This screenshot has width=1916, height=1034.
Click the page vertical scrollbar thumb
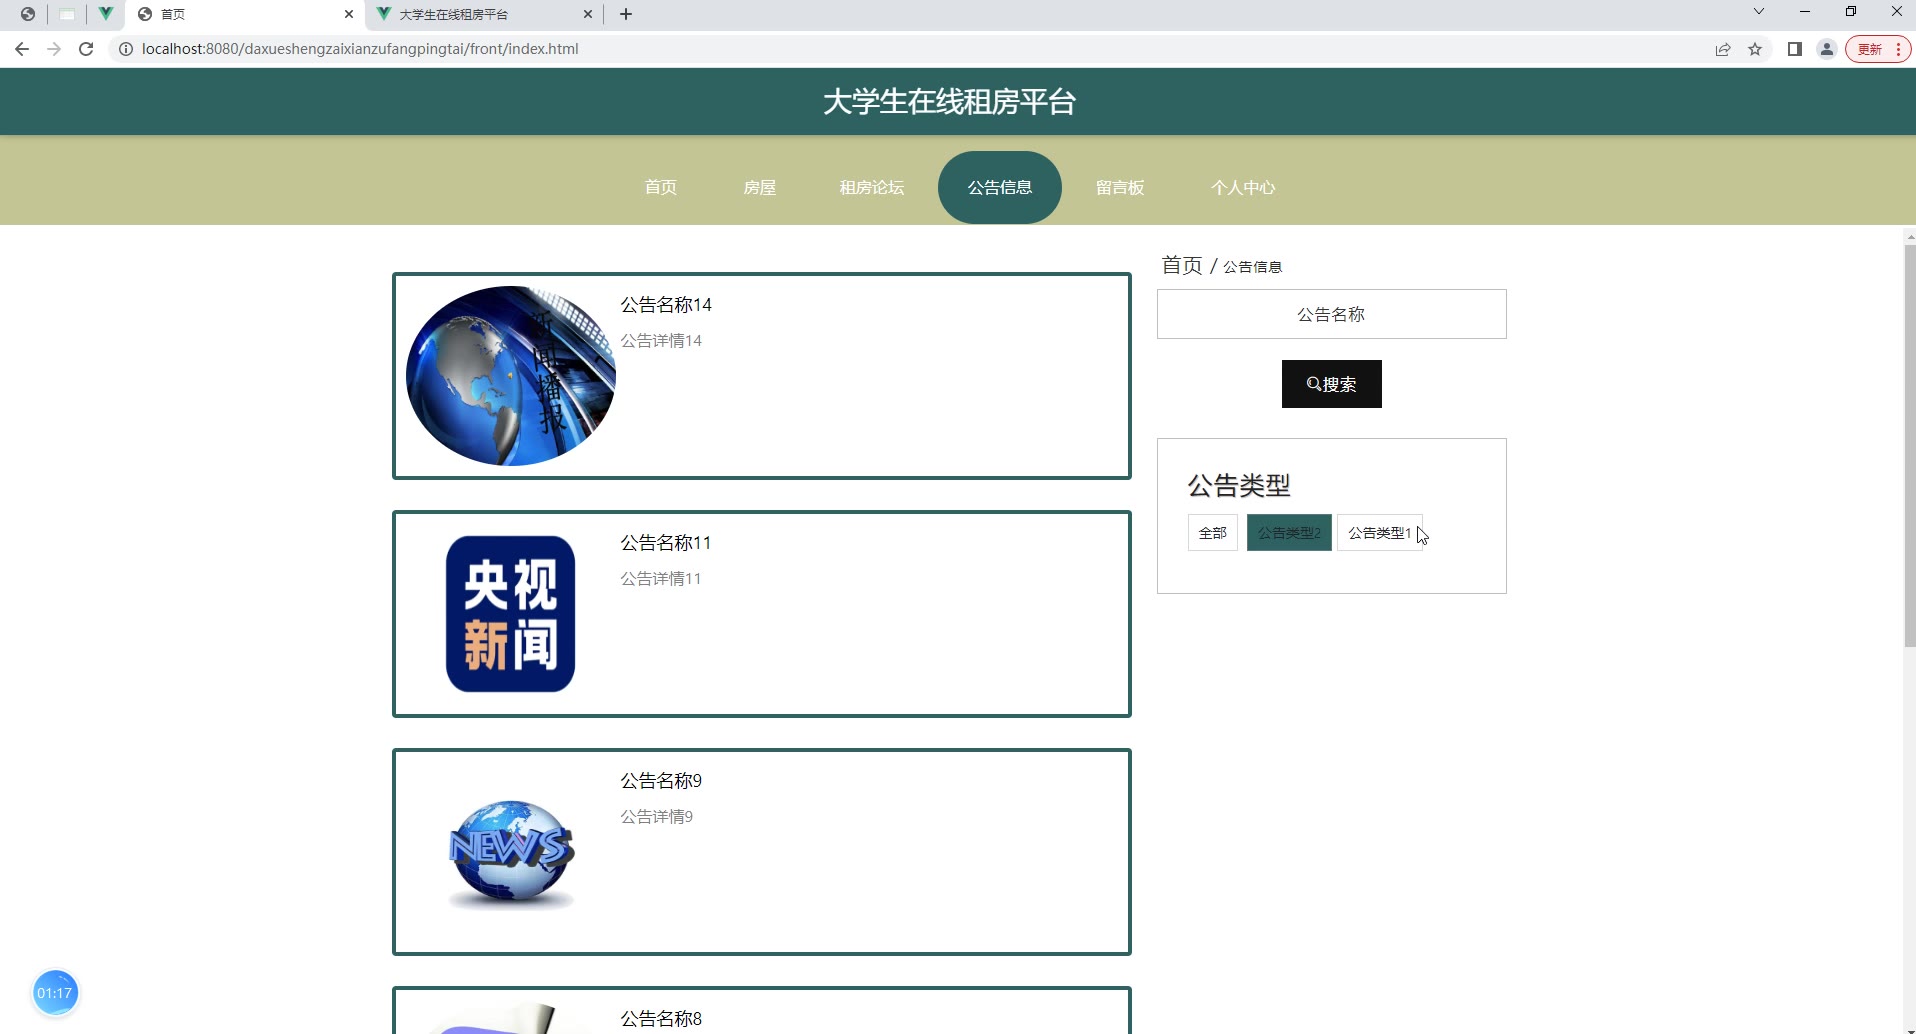point(1909,445)
